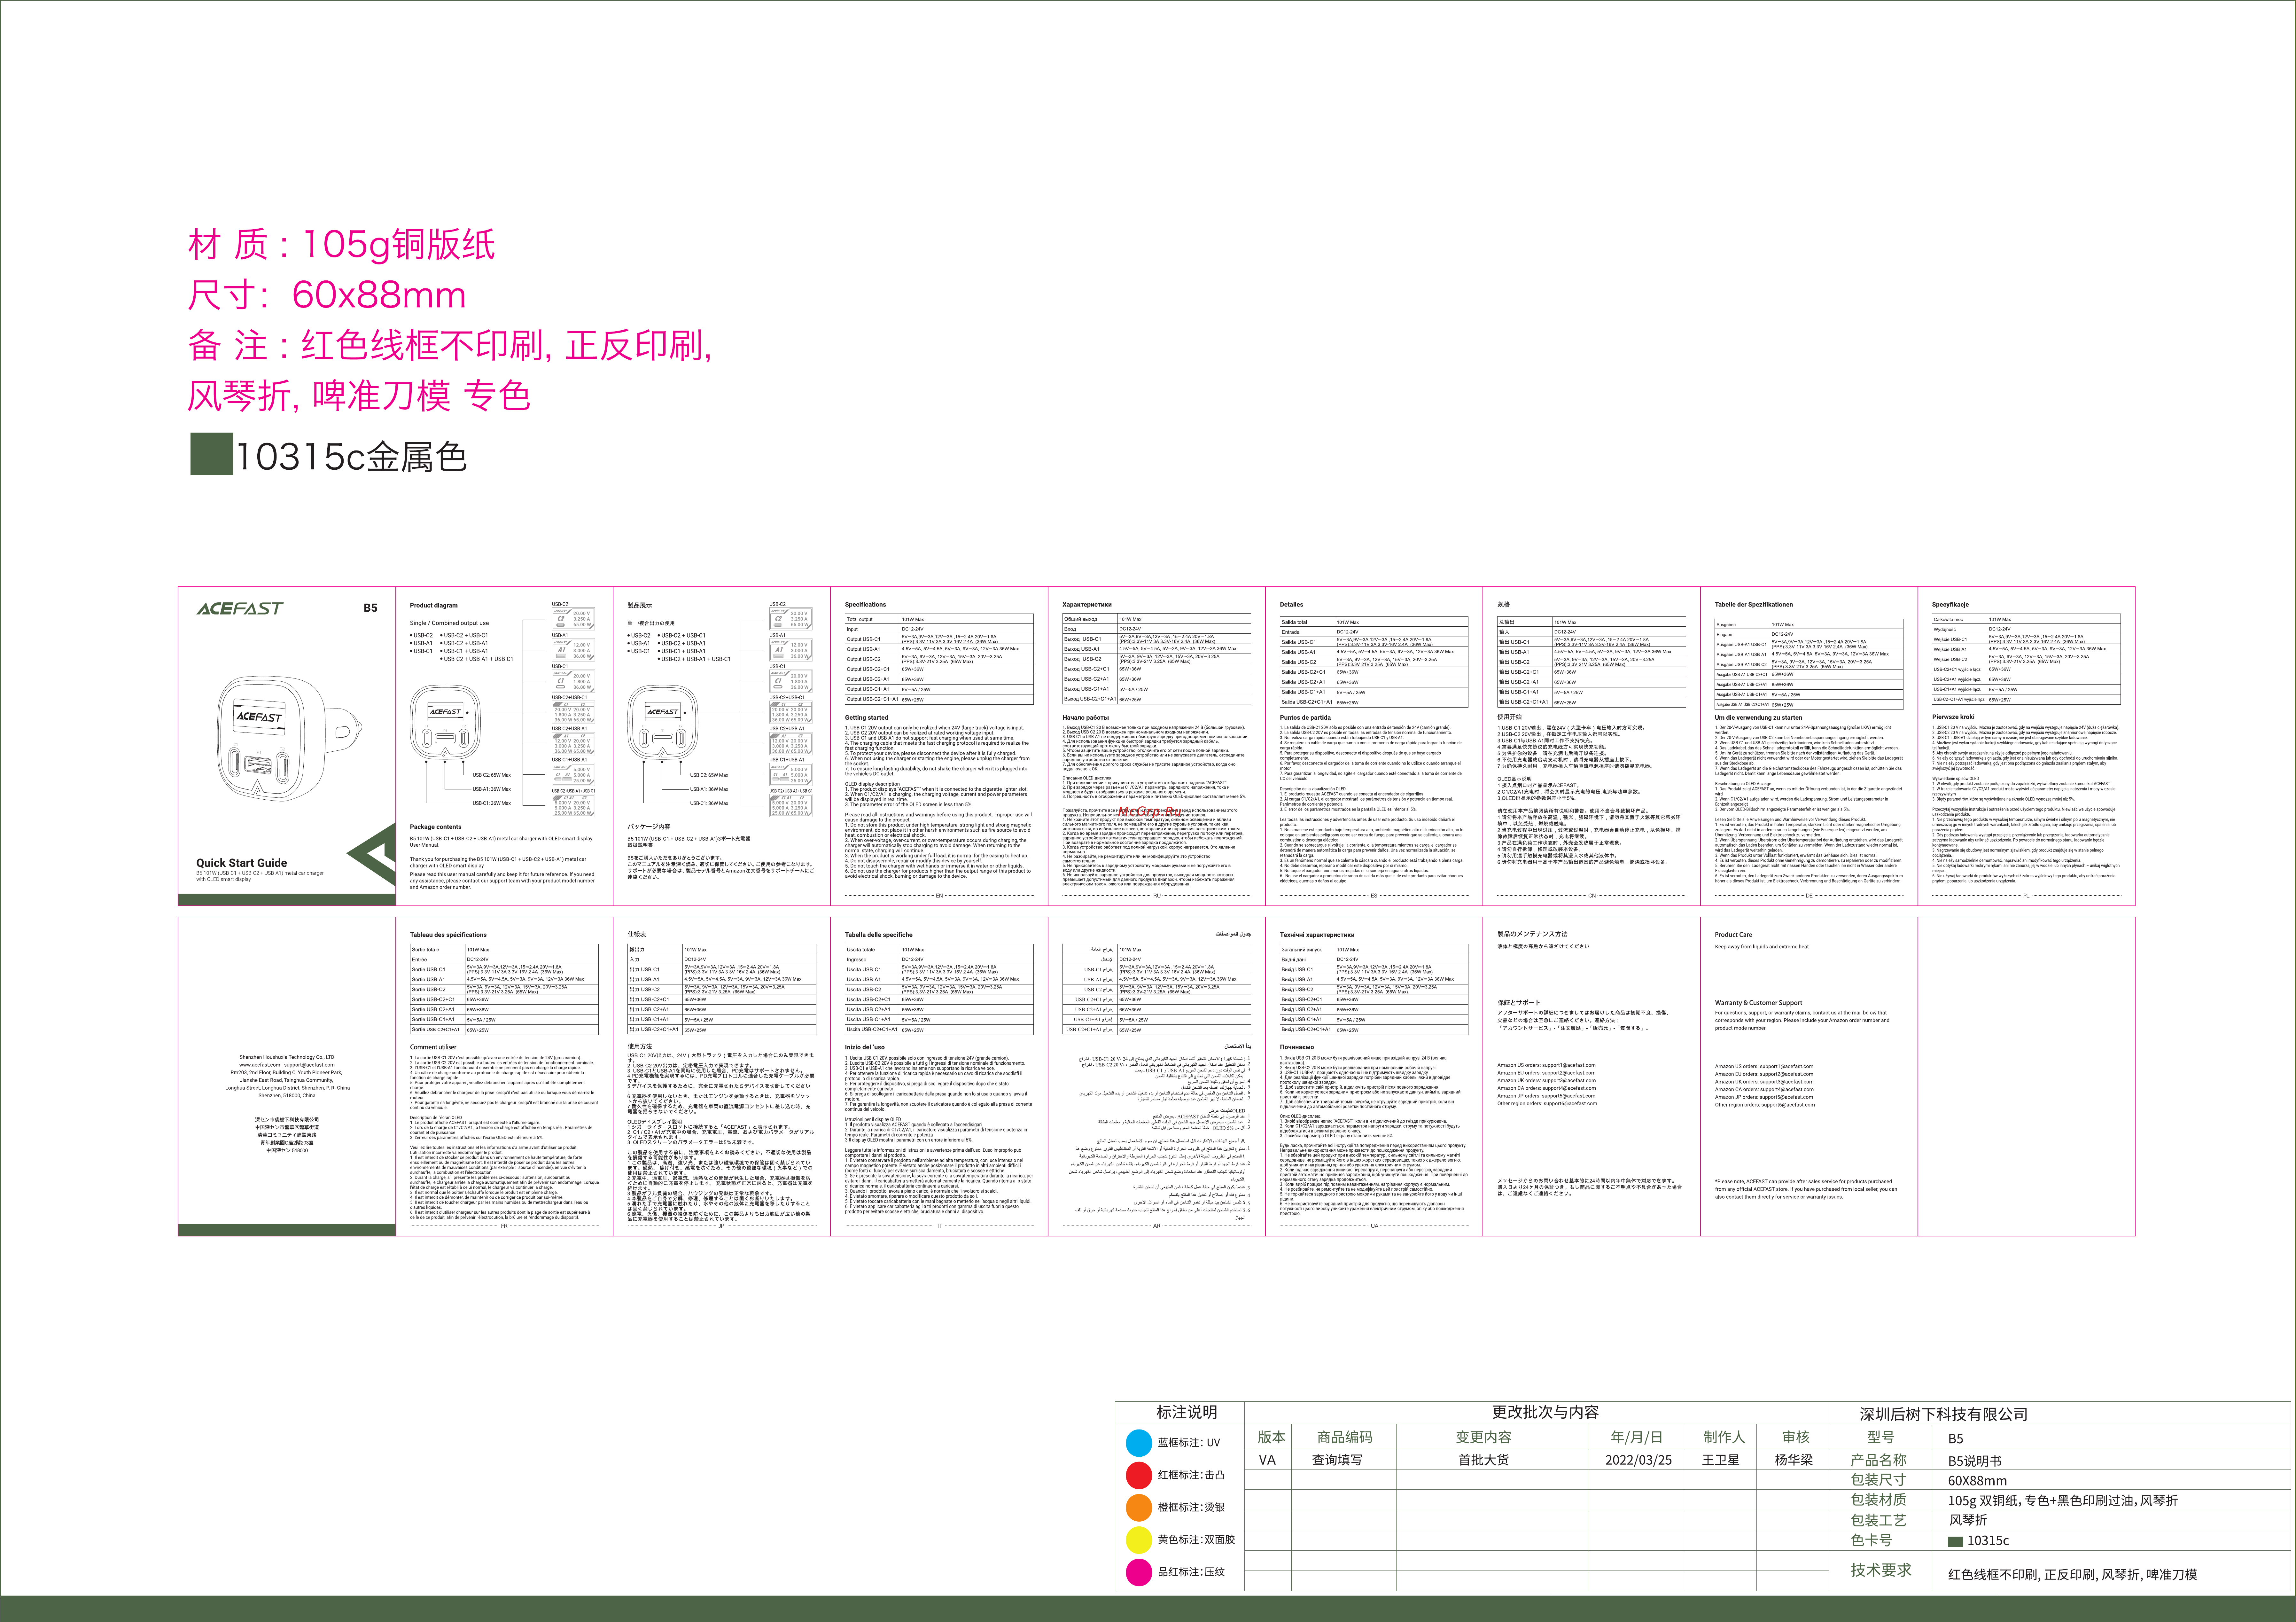2296x1622 pixels.
Task: Click the '包装工艺' row label
Action: pos(1879,1520)
